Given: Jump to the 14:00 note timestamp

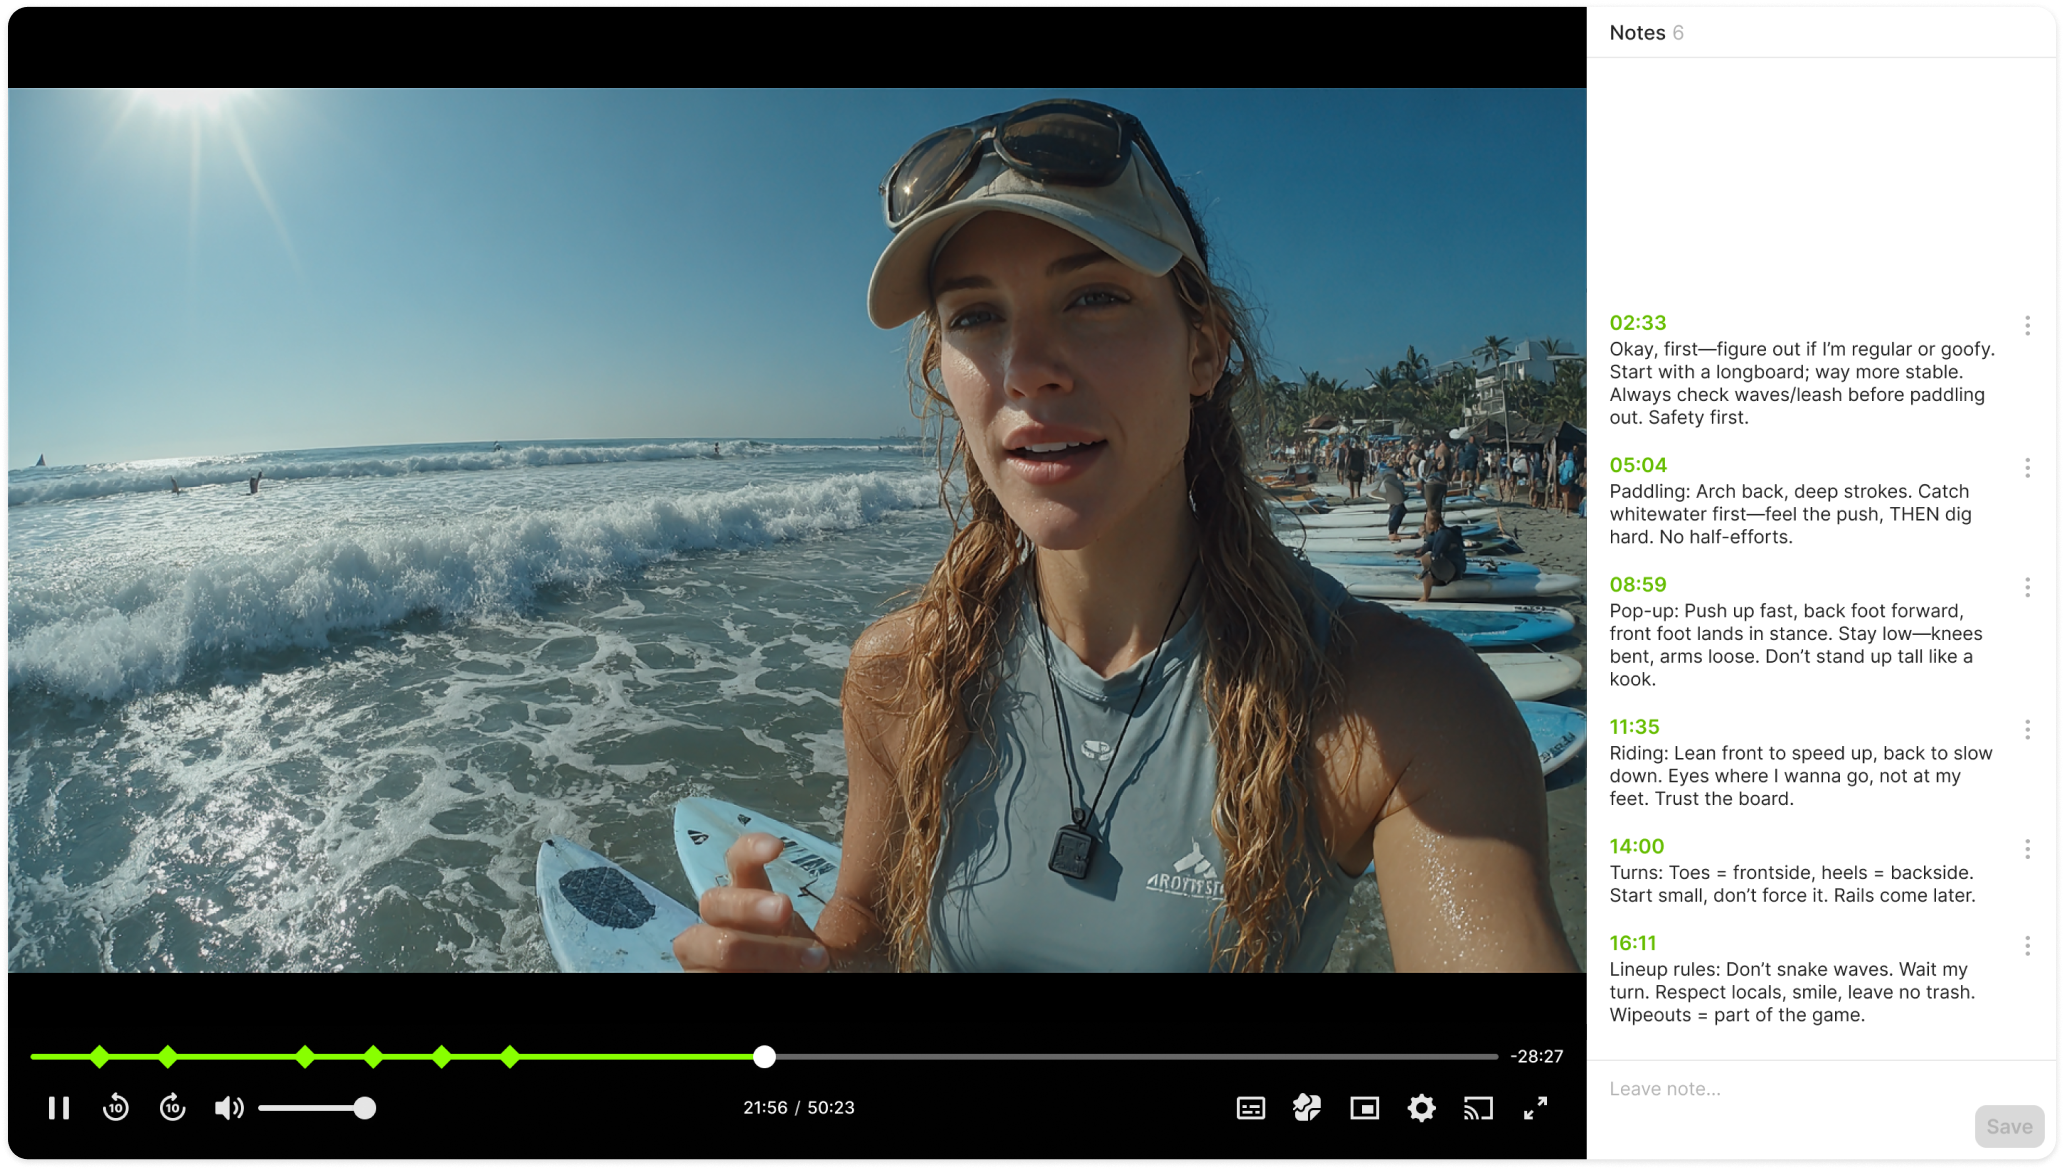Looking at the screenshot, I should (x=1636, y=846).
